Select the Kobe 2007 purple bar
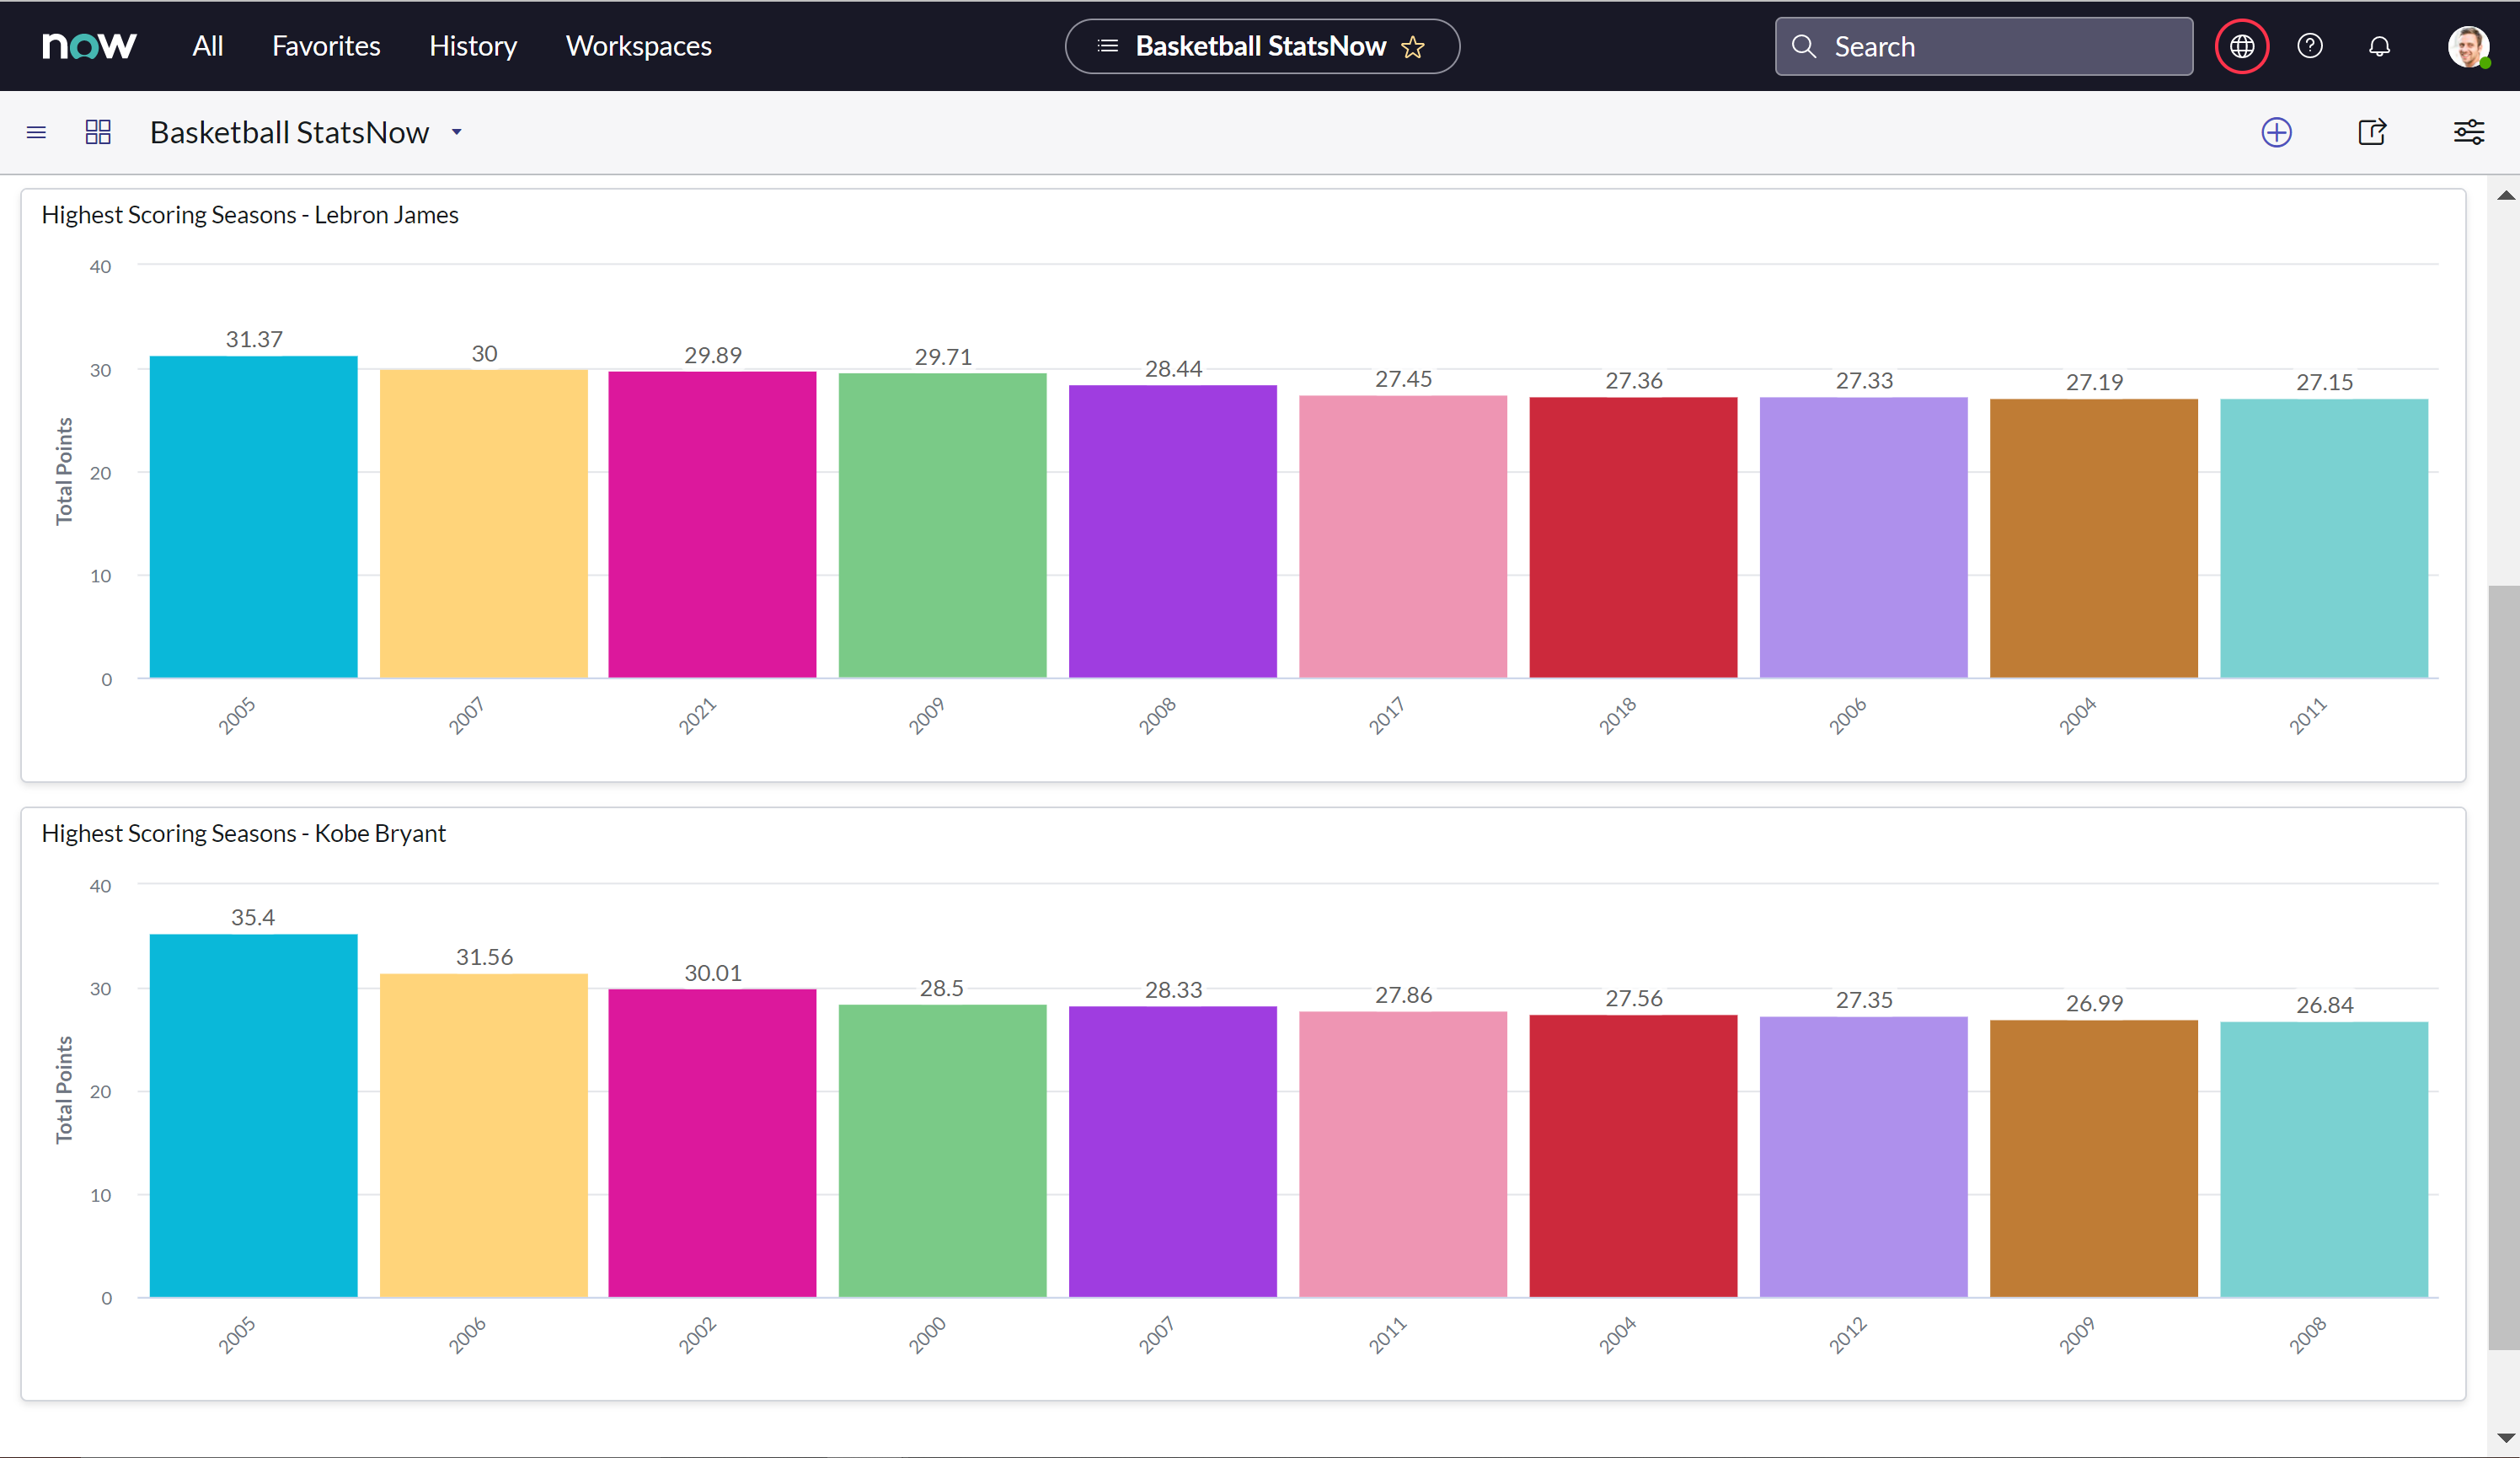2520x1458 pixels. pyautogui.click(x=1173, y=1152)
